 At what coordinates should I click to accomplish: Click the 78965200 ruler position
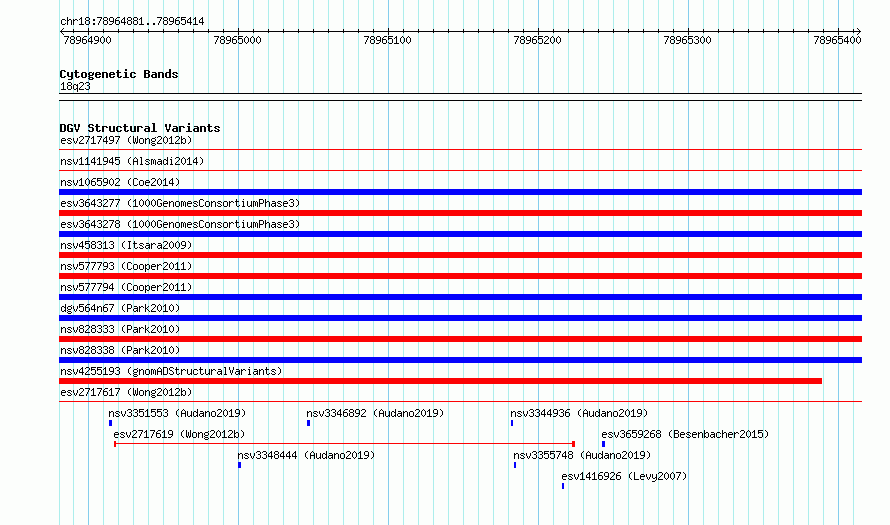click(x=537, y=40)
